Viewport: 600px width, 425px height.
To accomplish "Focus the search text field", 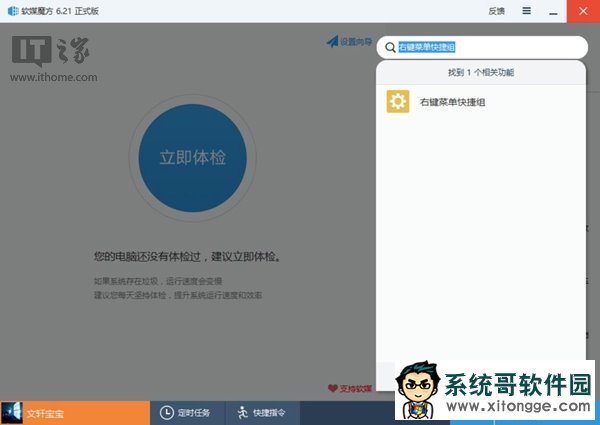I will pos(485,47).
